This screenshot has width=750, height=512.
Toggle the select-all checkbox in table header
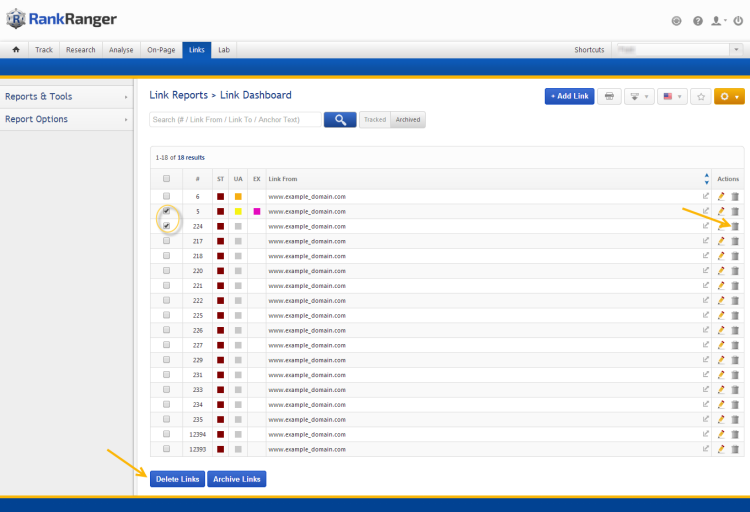(166, 178)
